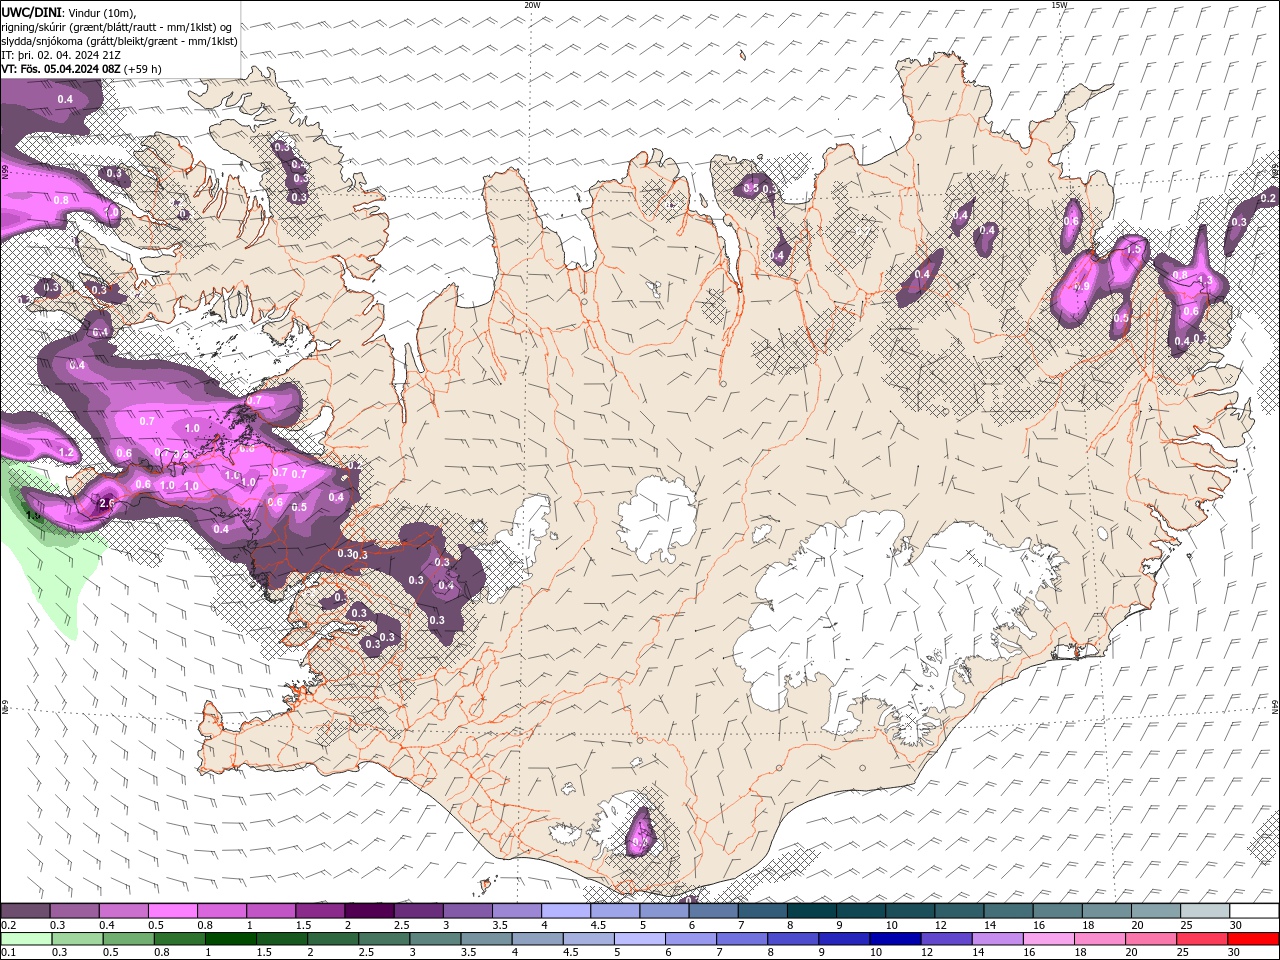Click the header line starting 'slydda/snjókoma'
The height and width of the screenshot is (960, 1280).
click(x=120, y=41)
